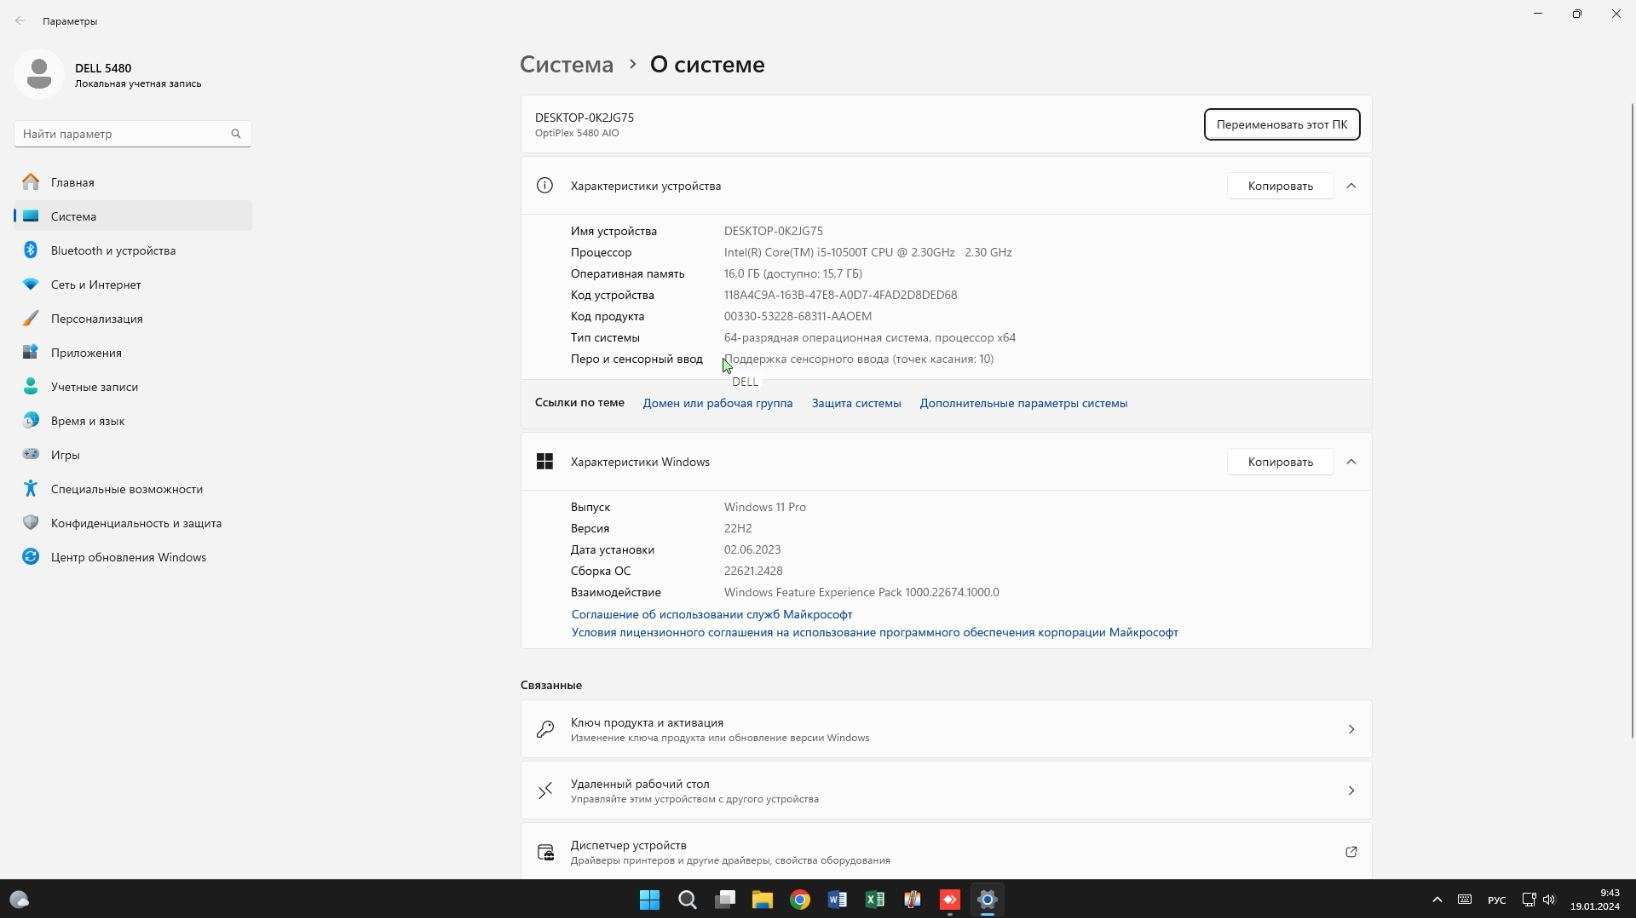Copy device specifications with Копировать

tap(1279, 186)
